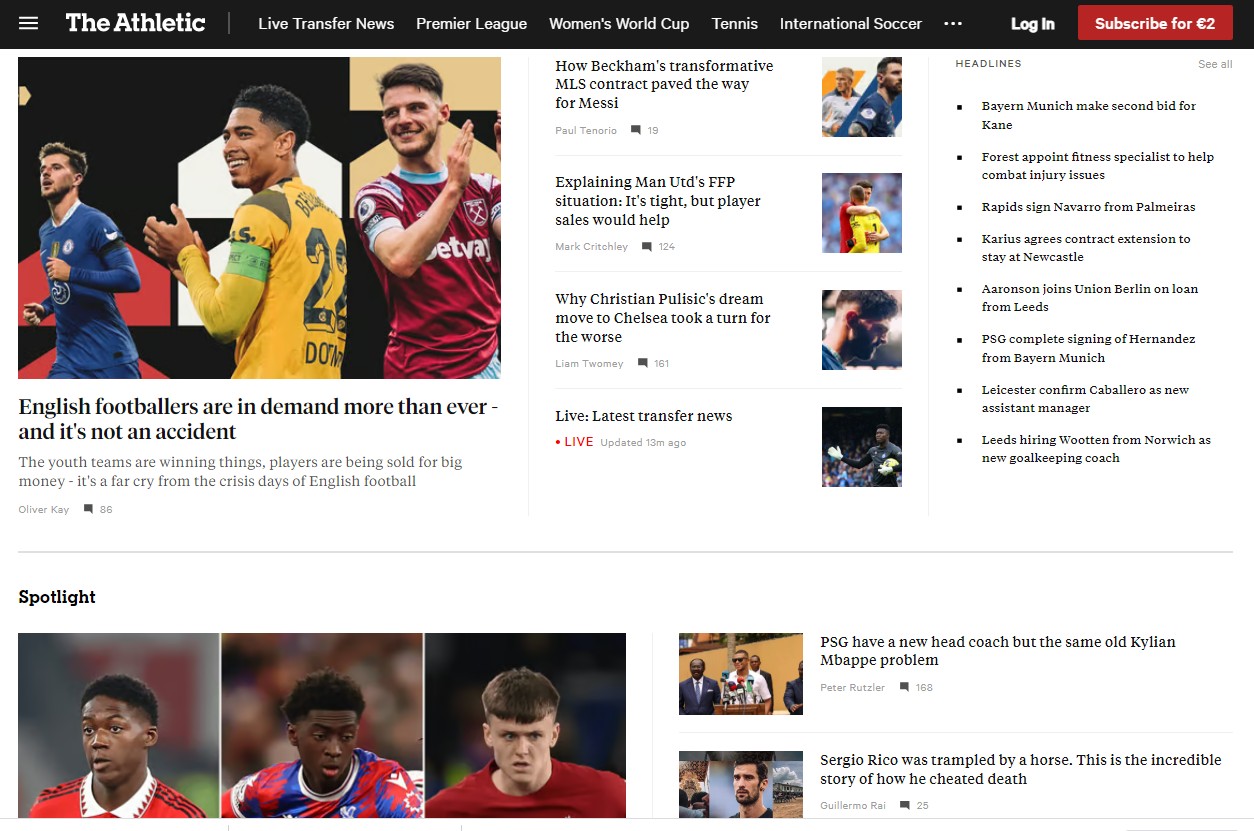1254x831 pixels.
Task: Open See all headlines link
Action: [1215, 64]
